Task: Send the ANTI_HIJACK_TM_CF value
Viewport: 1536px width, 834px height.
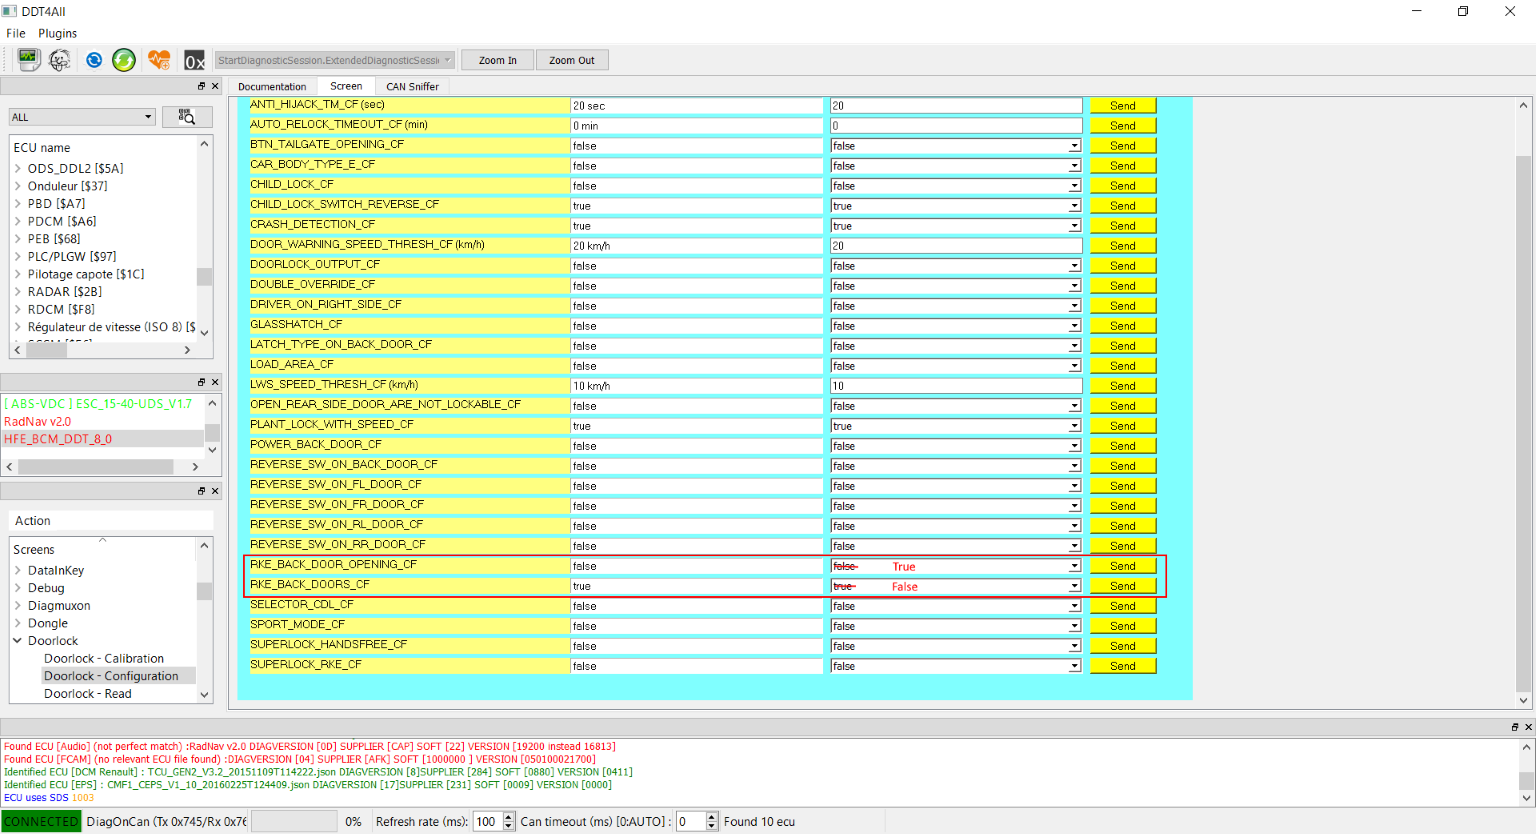Action: click(1123, 106)
